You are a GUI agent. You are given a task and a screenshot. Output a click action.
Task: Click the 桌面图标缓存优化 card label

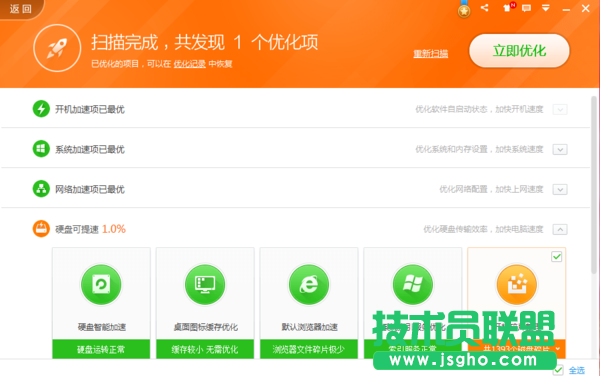click(205, 327)
